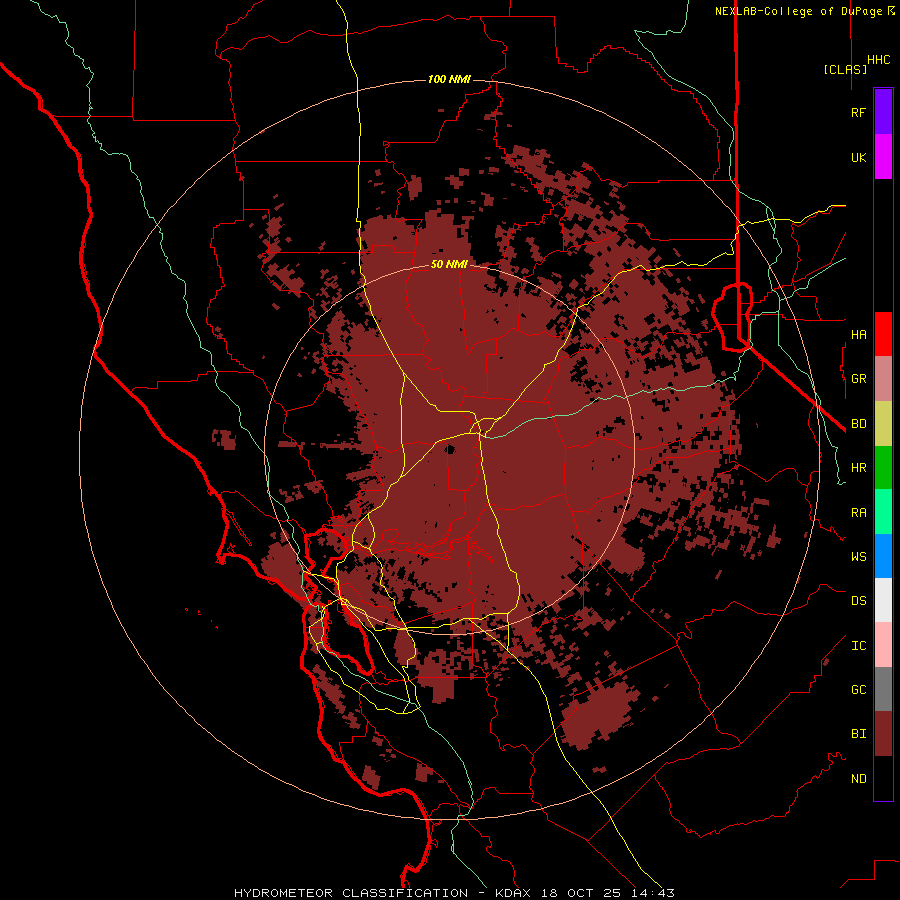Click the BD legend label
The image size is (900, 900).
coord(858,424)
